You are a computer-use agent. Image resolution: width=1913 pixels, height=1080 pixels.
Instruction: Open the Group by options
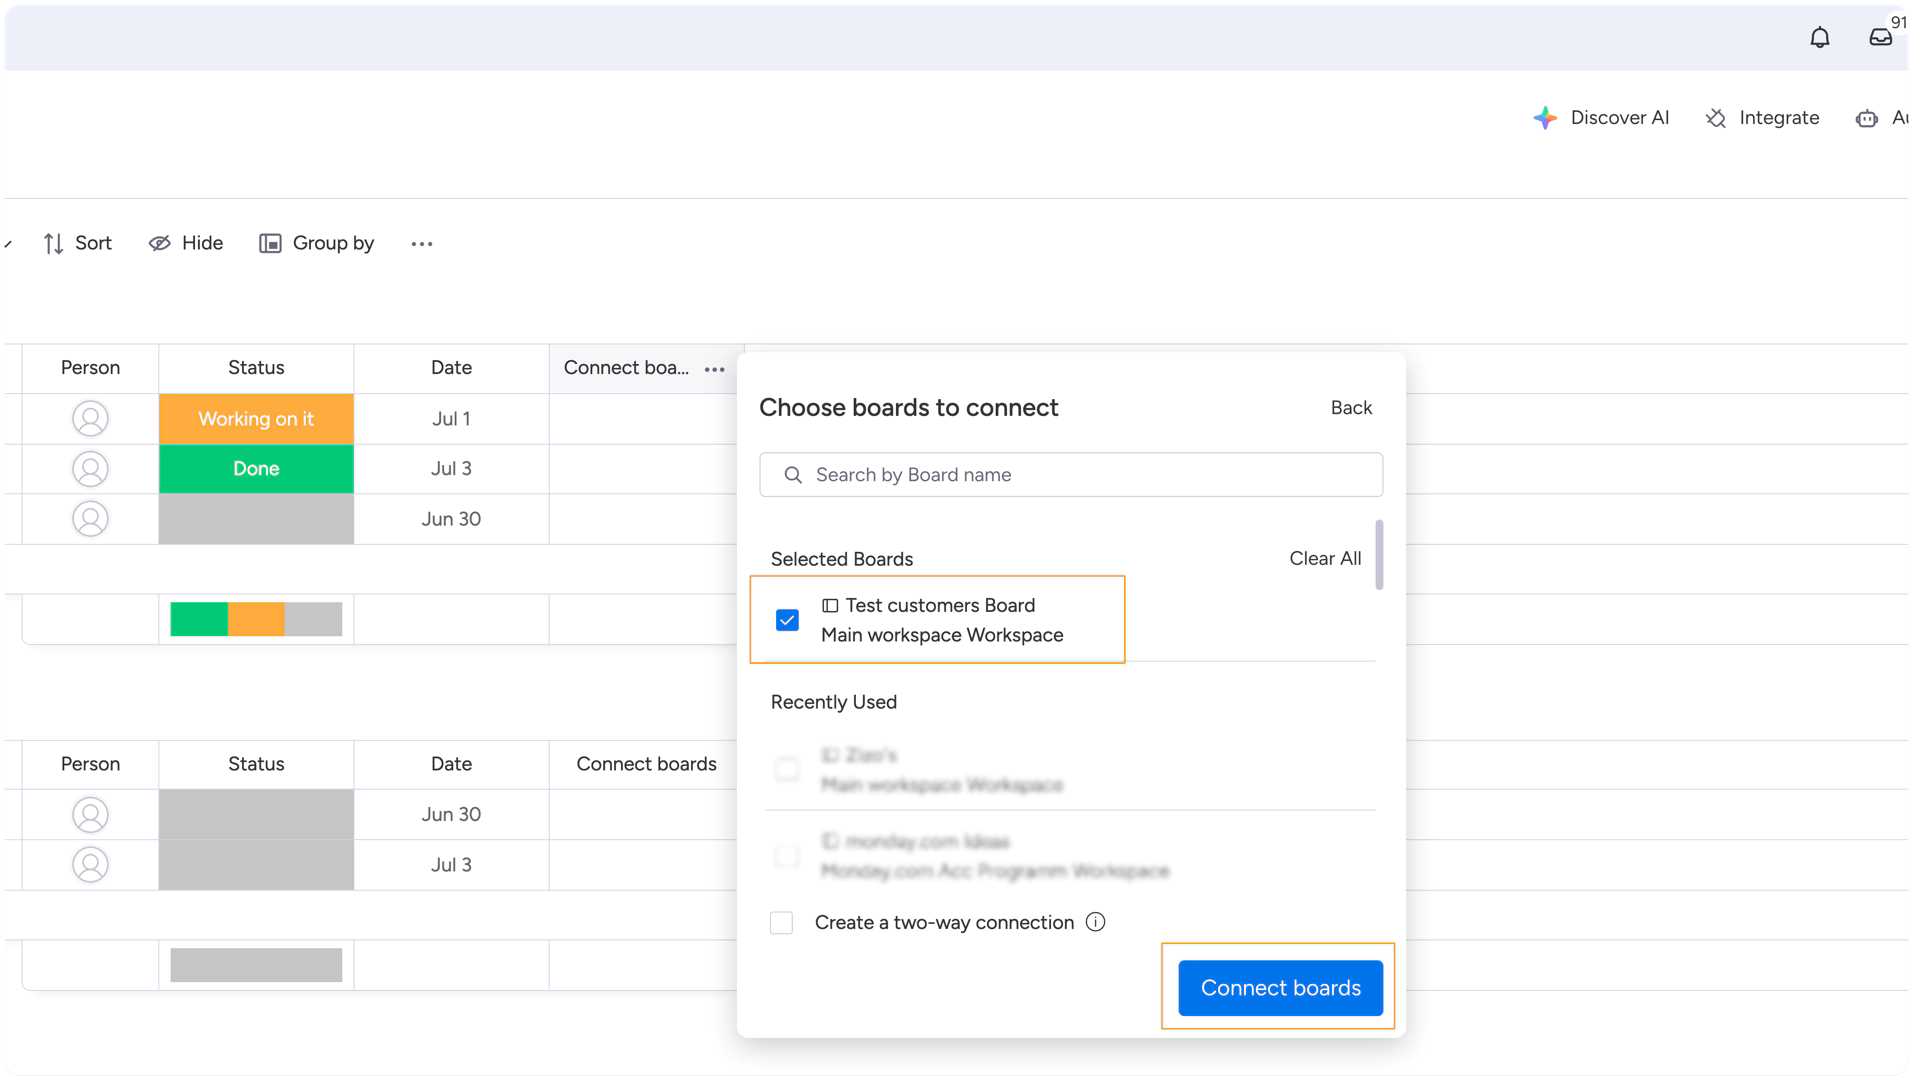tap(317, 244)
